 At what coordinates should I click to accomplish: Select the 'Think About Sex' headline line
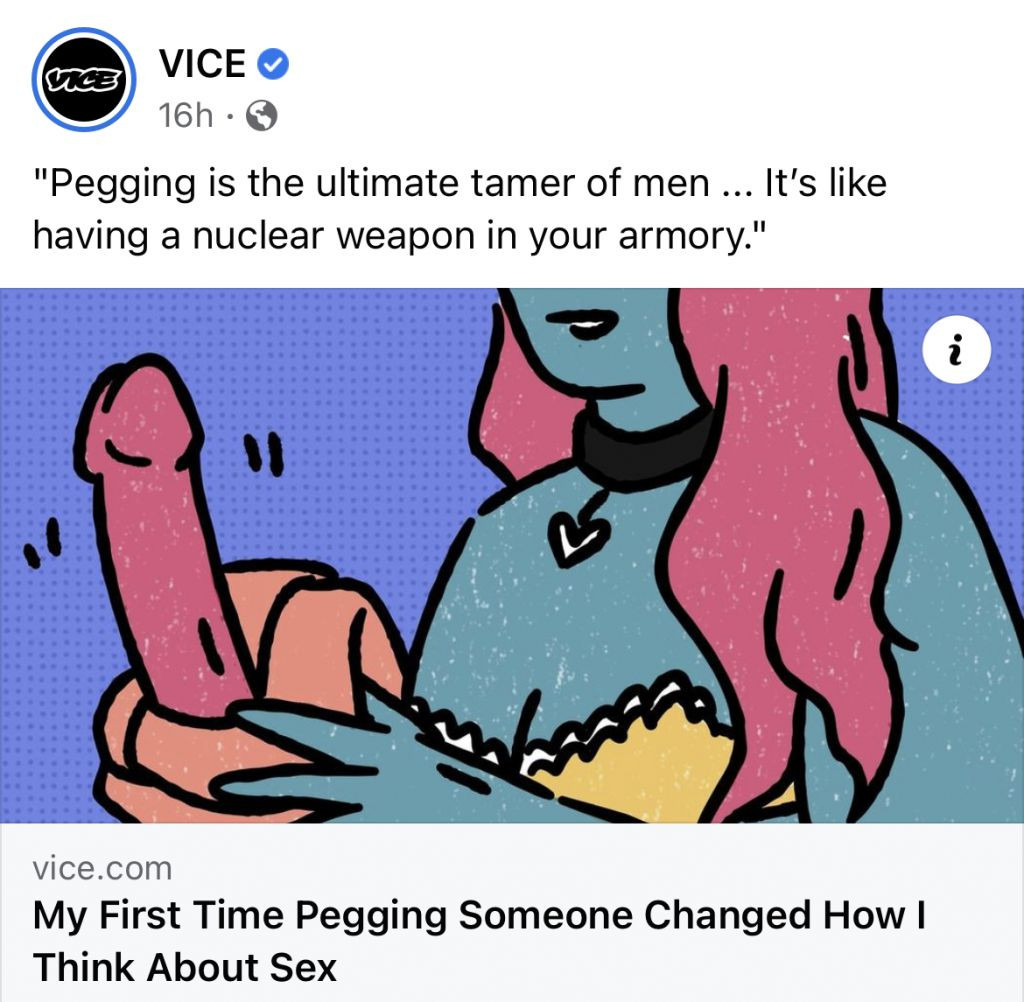pos(185,967)
